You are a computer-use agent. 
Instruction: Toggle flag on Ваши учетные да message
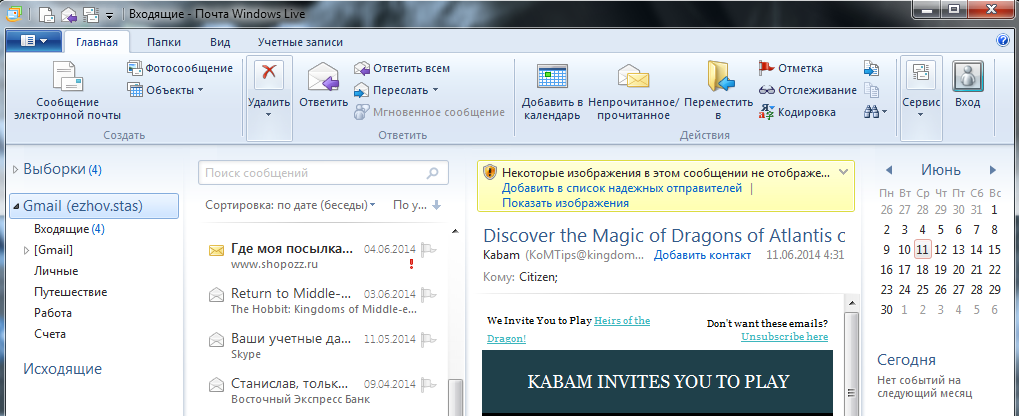[x=428, y=339]
